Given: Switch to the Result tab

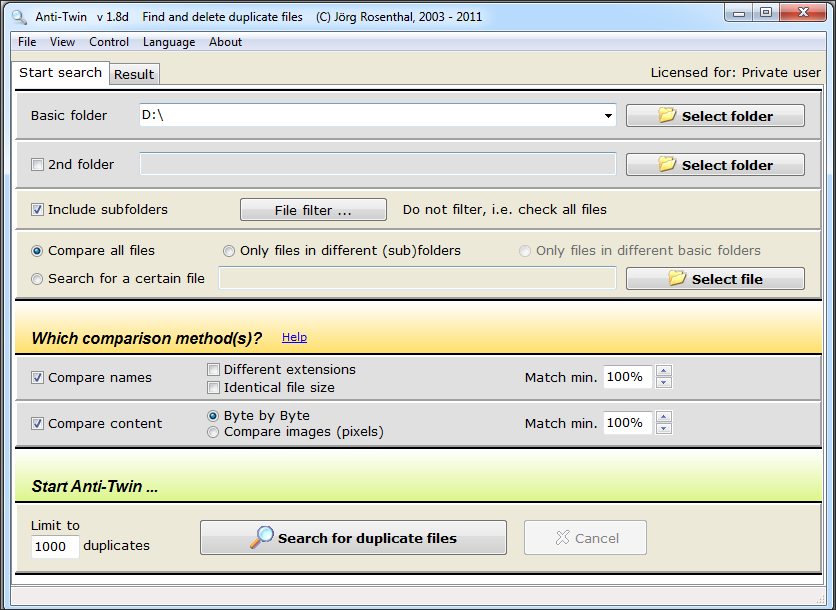Looking at the screenshot, I should click(134, 74).
